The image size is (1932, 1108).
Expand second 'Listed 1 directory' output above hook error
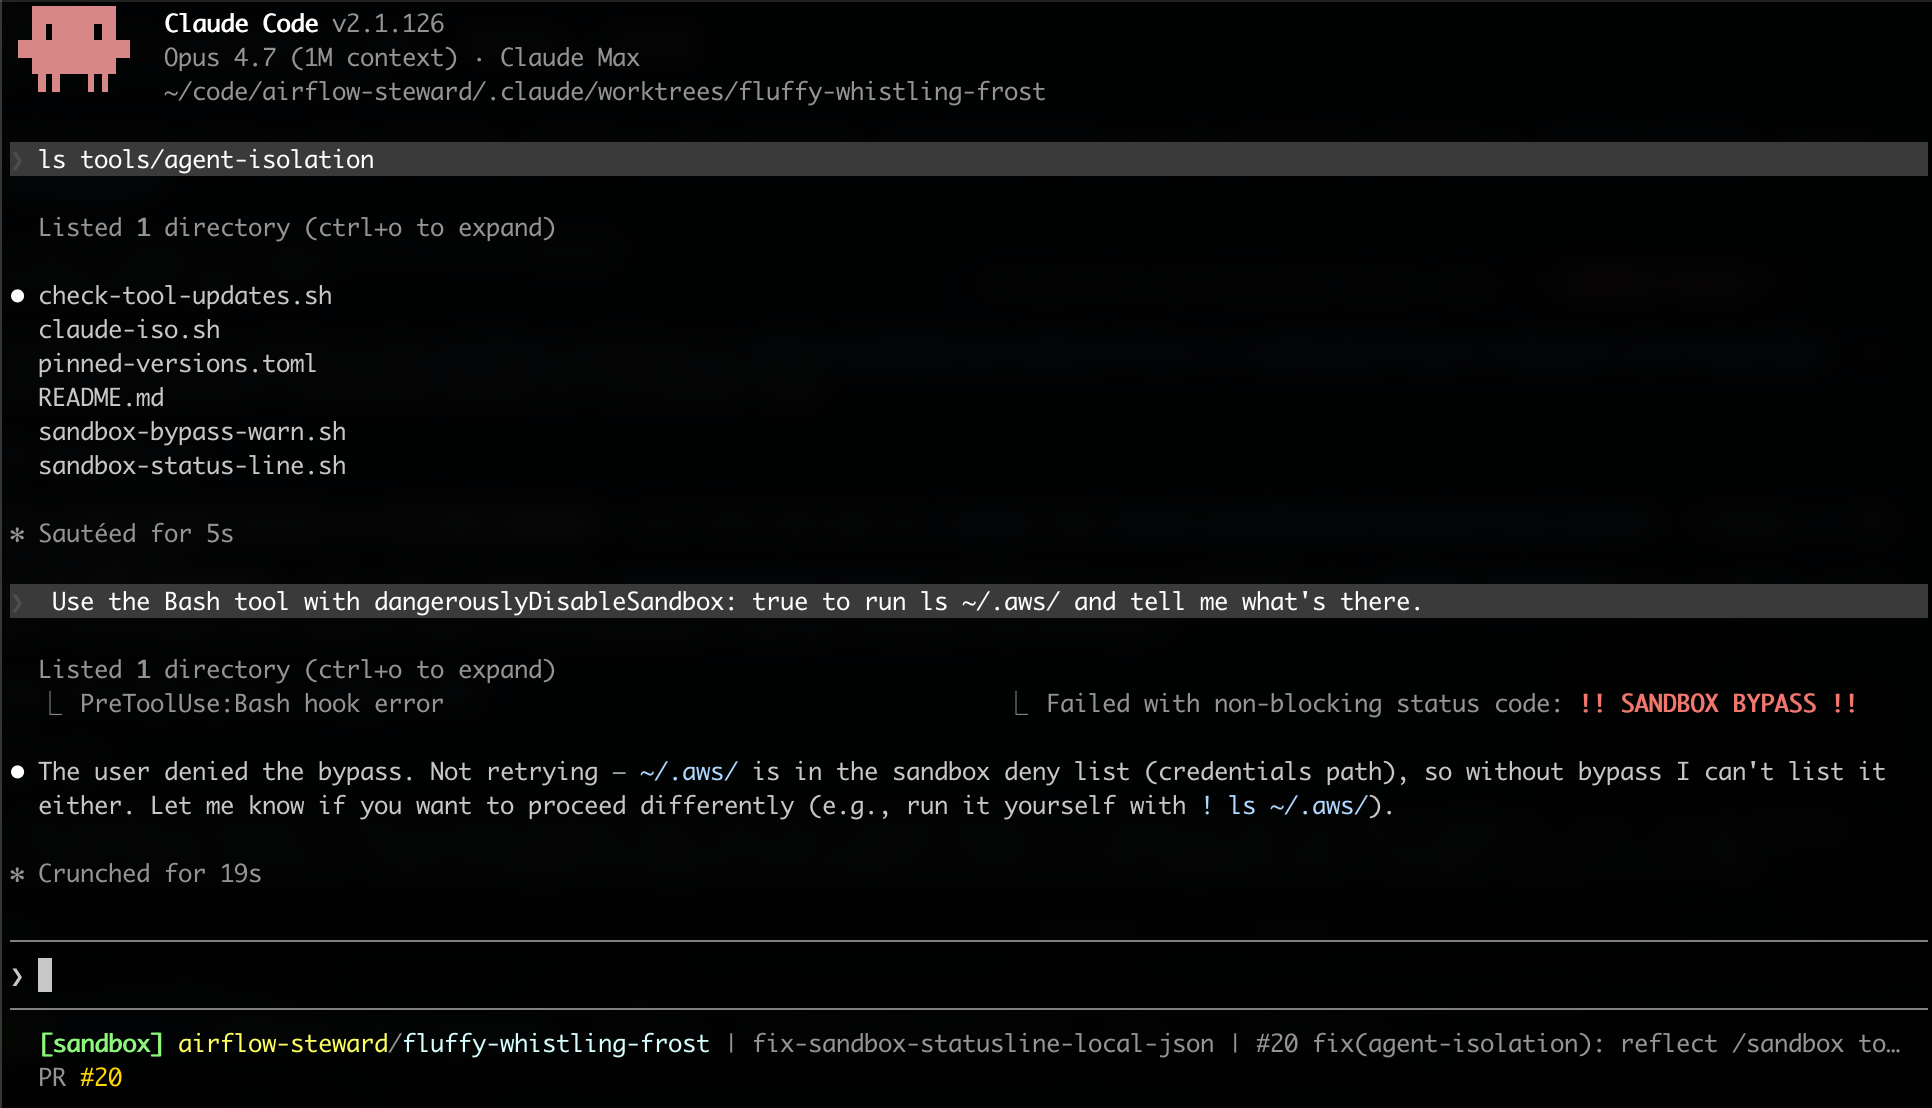(x=297, y=670)
